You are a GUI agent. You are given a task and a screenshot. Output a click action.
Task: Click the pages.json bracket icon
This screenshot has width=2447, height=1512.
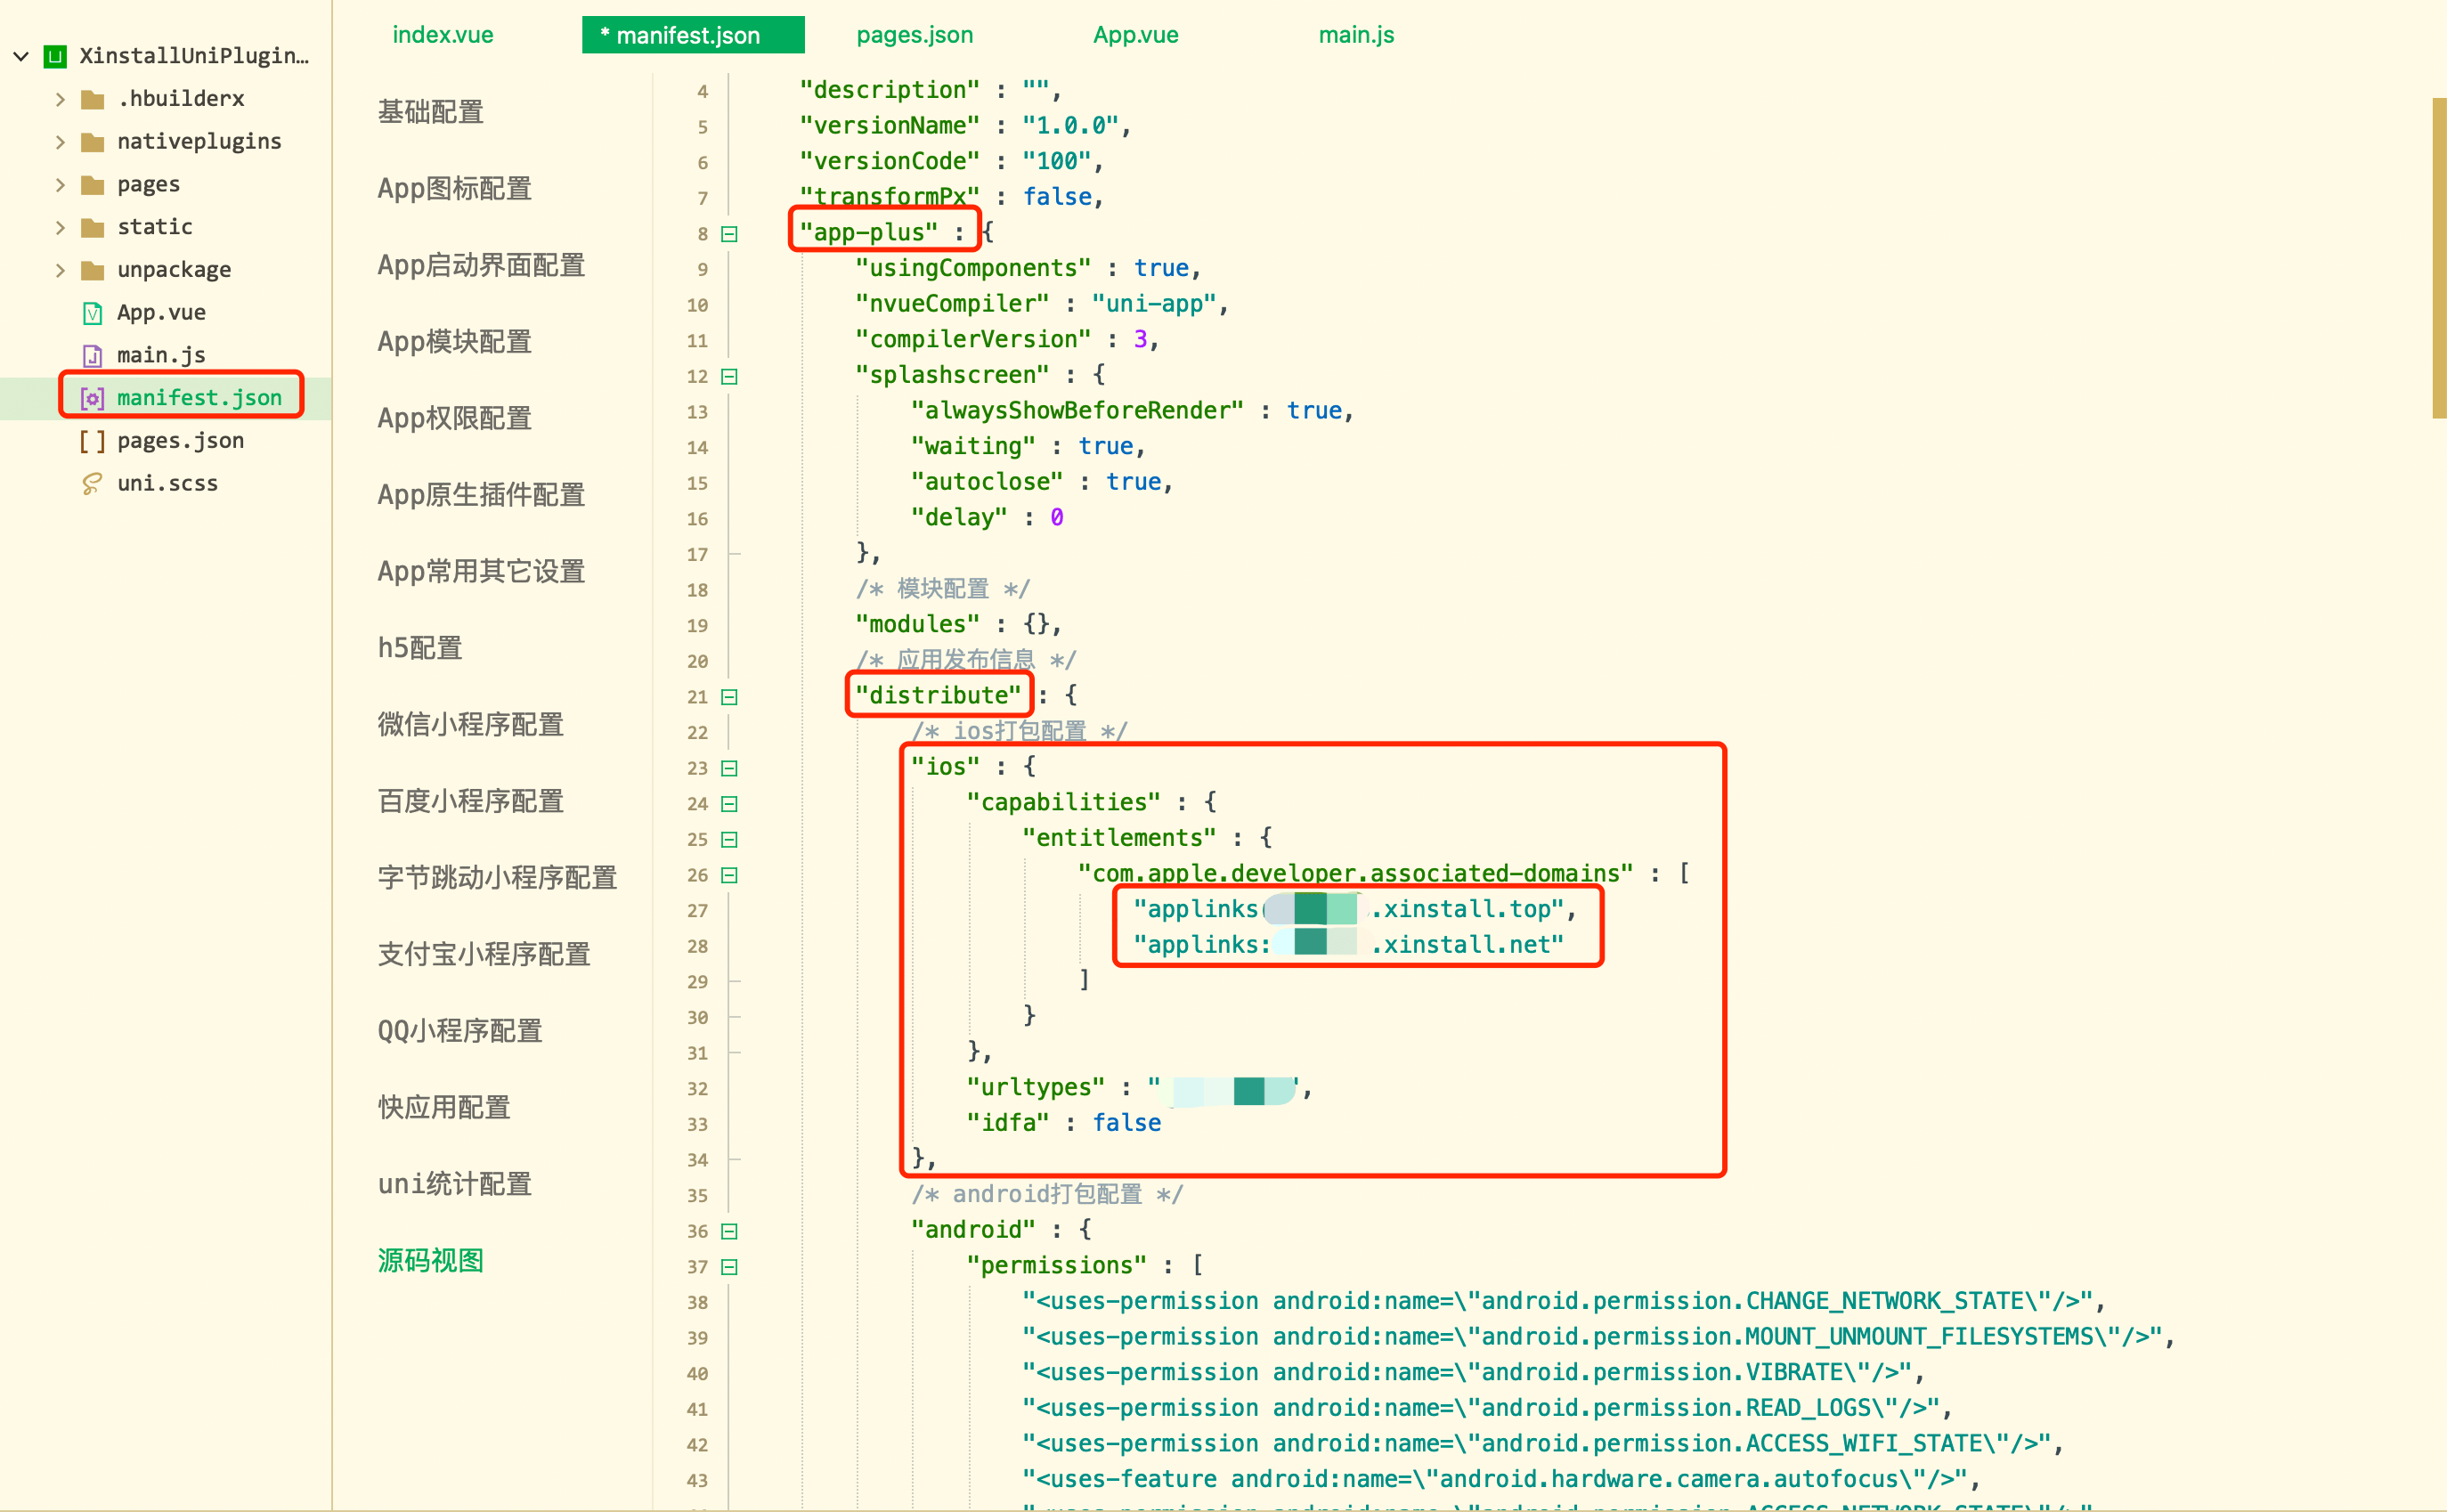tap(91, 440)
